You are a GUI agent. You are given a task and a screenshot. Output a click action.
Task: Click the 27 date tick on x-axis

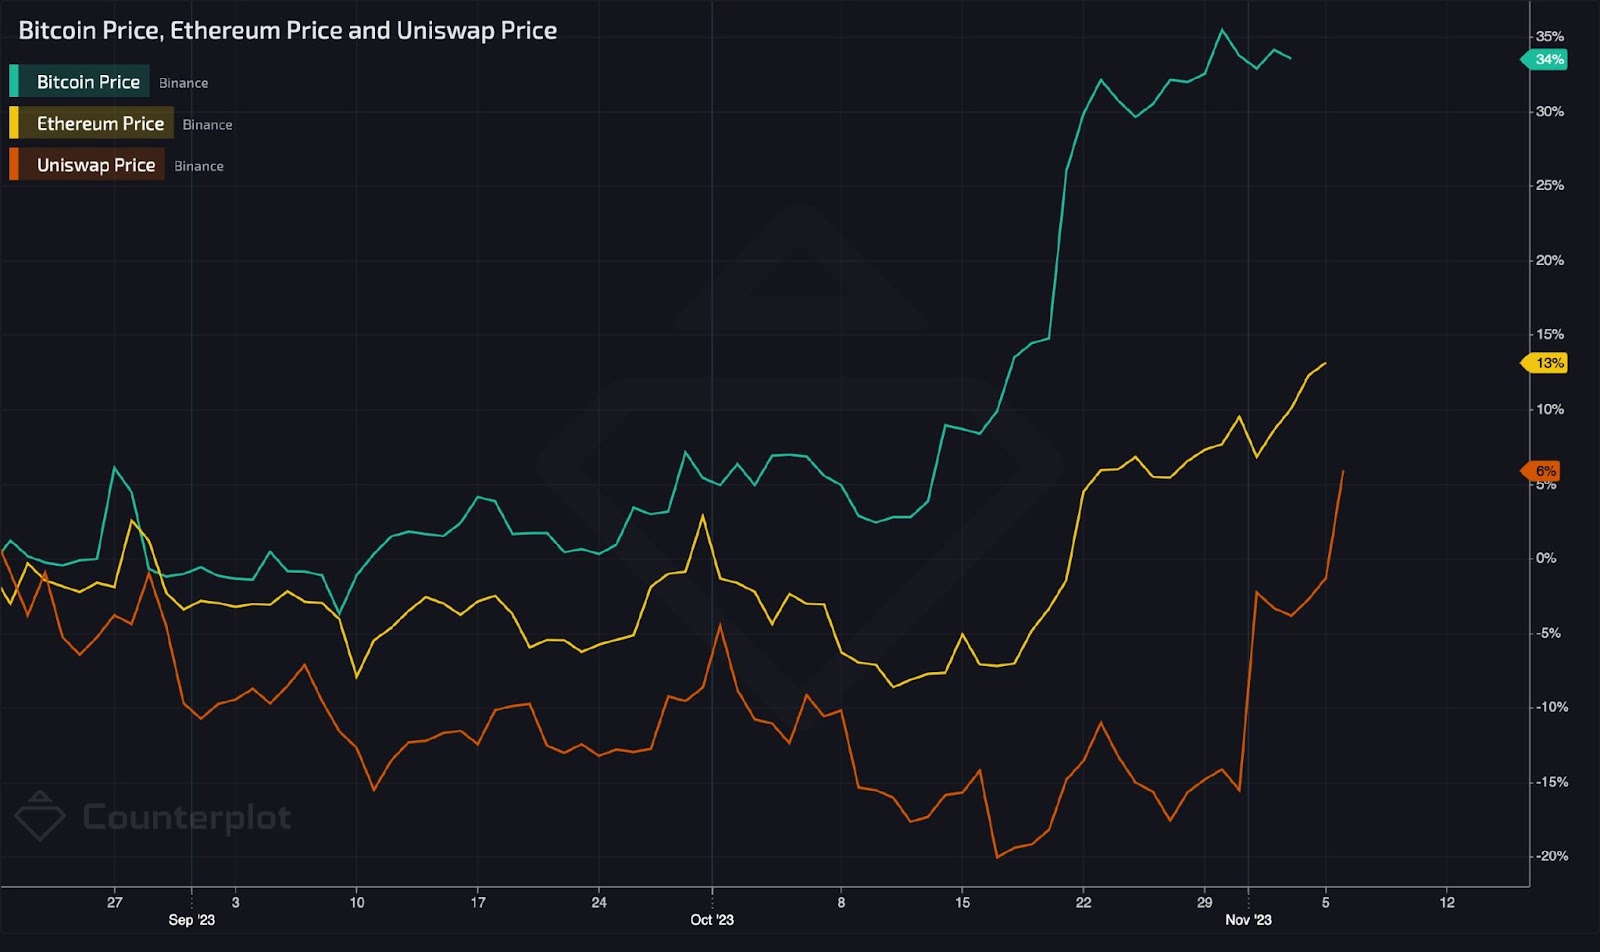click(x=114, y=902)
